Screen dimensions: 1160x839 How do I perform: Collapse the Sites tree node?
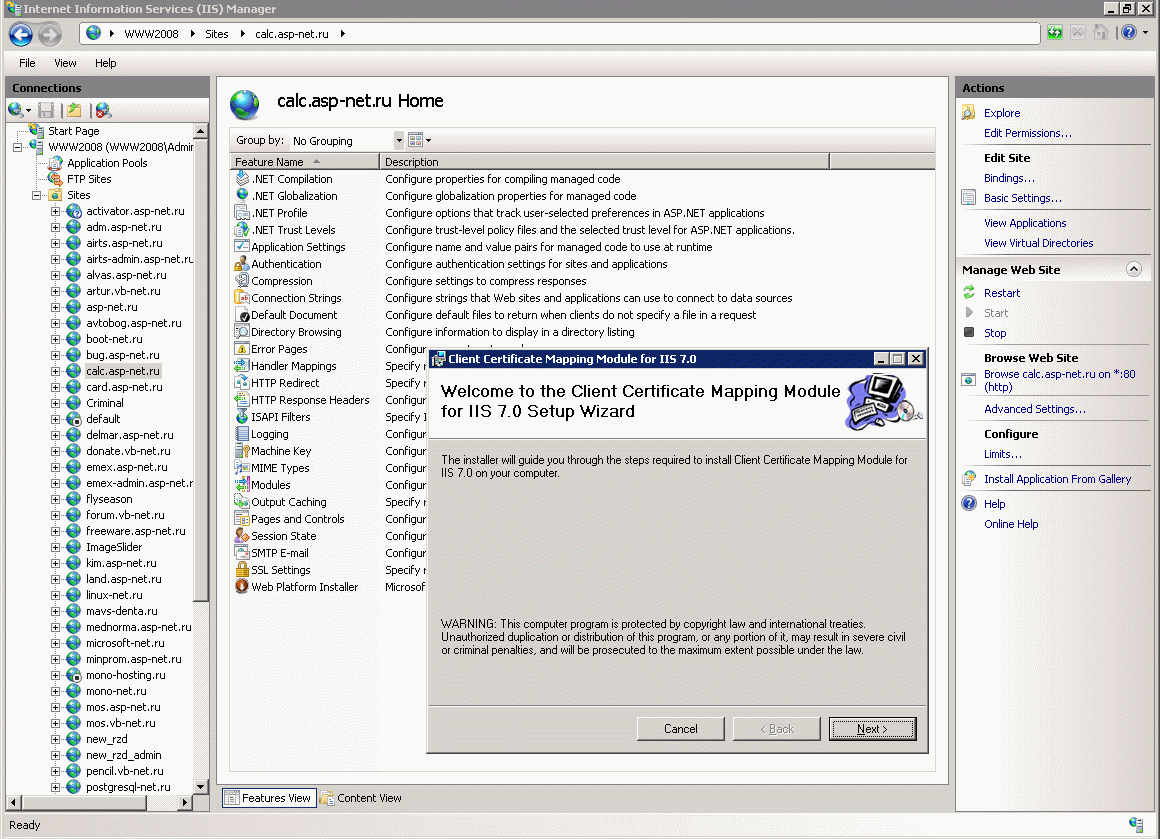36,195
